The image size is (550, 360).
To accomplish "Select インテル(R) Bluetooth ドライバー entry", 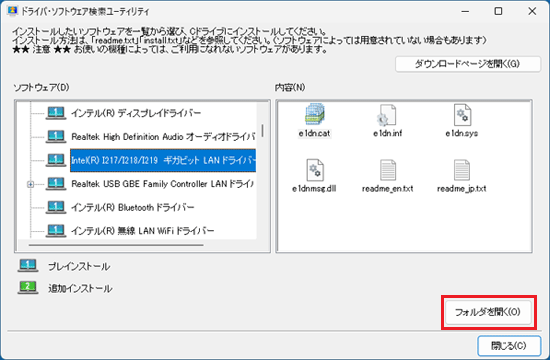I will coord(133,207).
